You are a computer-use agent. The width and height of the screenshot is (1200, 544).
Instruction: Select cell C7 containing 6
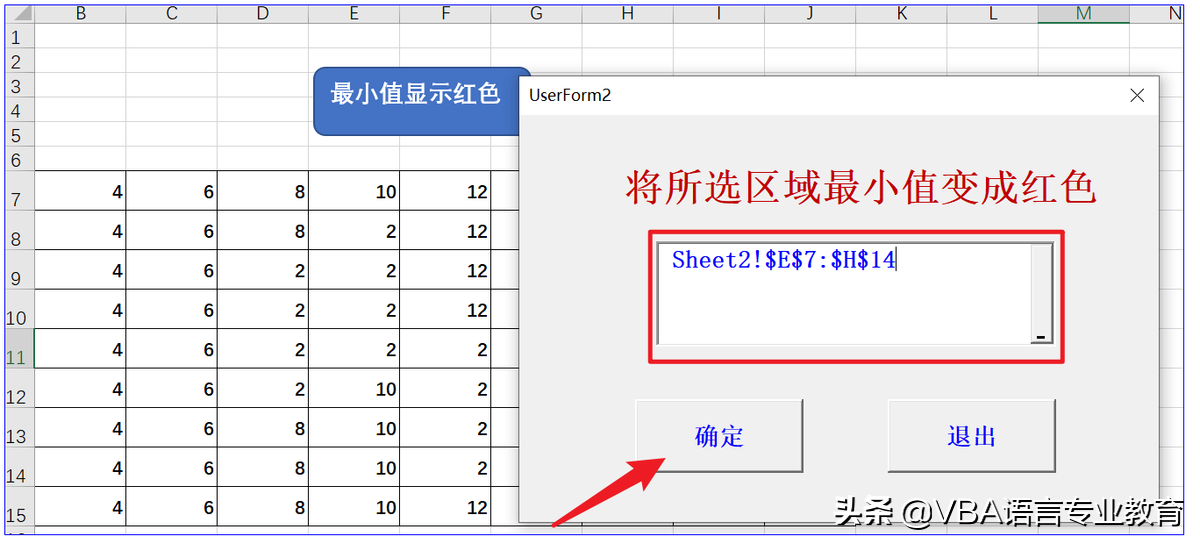(172, 191)
